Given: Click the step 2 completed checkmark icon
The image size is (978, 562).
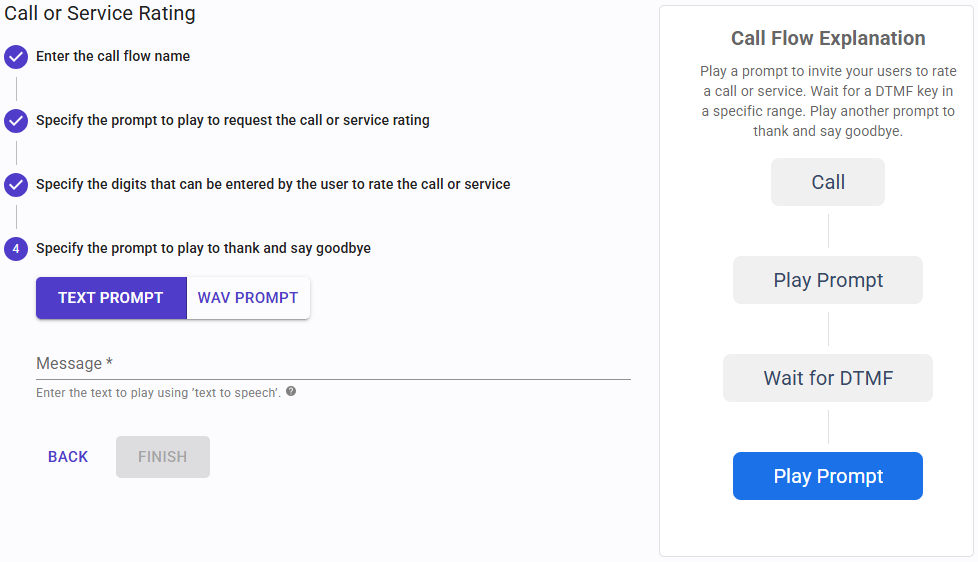Looking at the screenshot, I should coord(15,121).
